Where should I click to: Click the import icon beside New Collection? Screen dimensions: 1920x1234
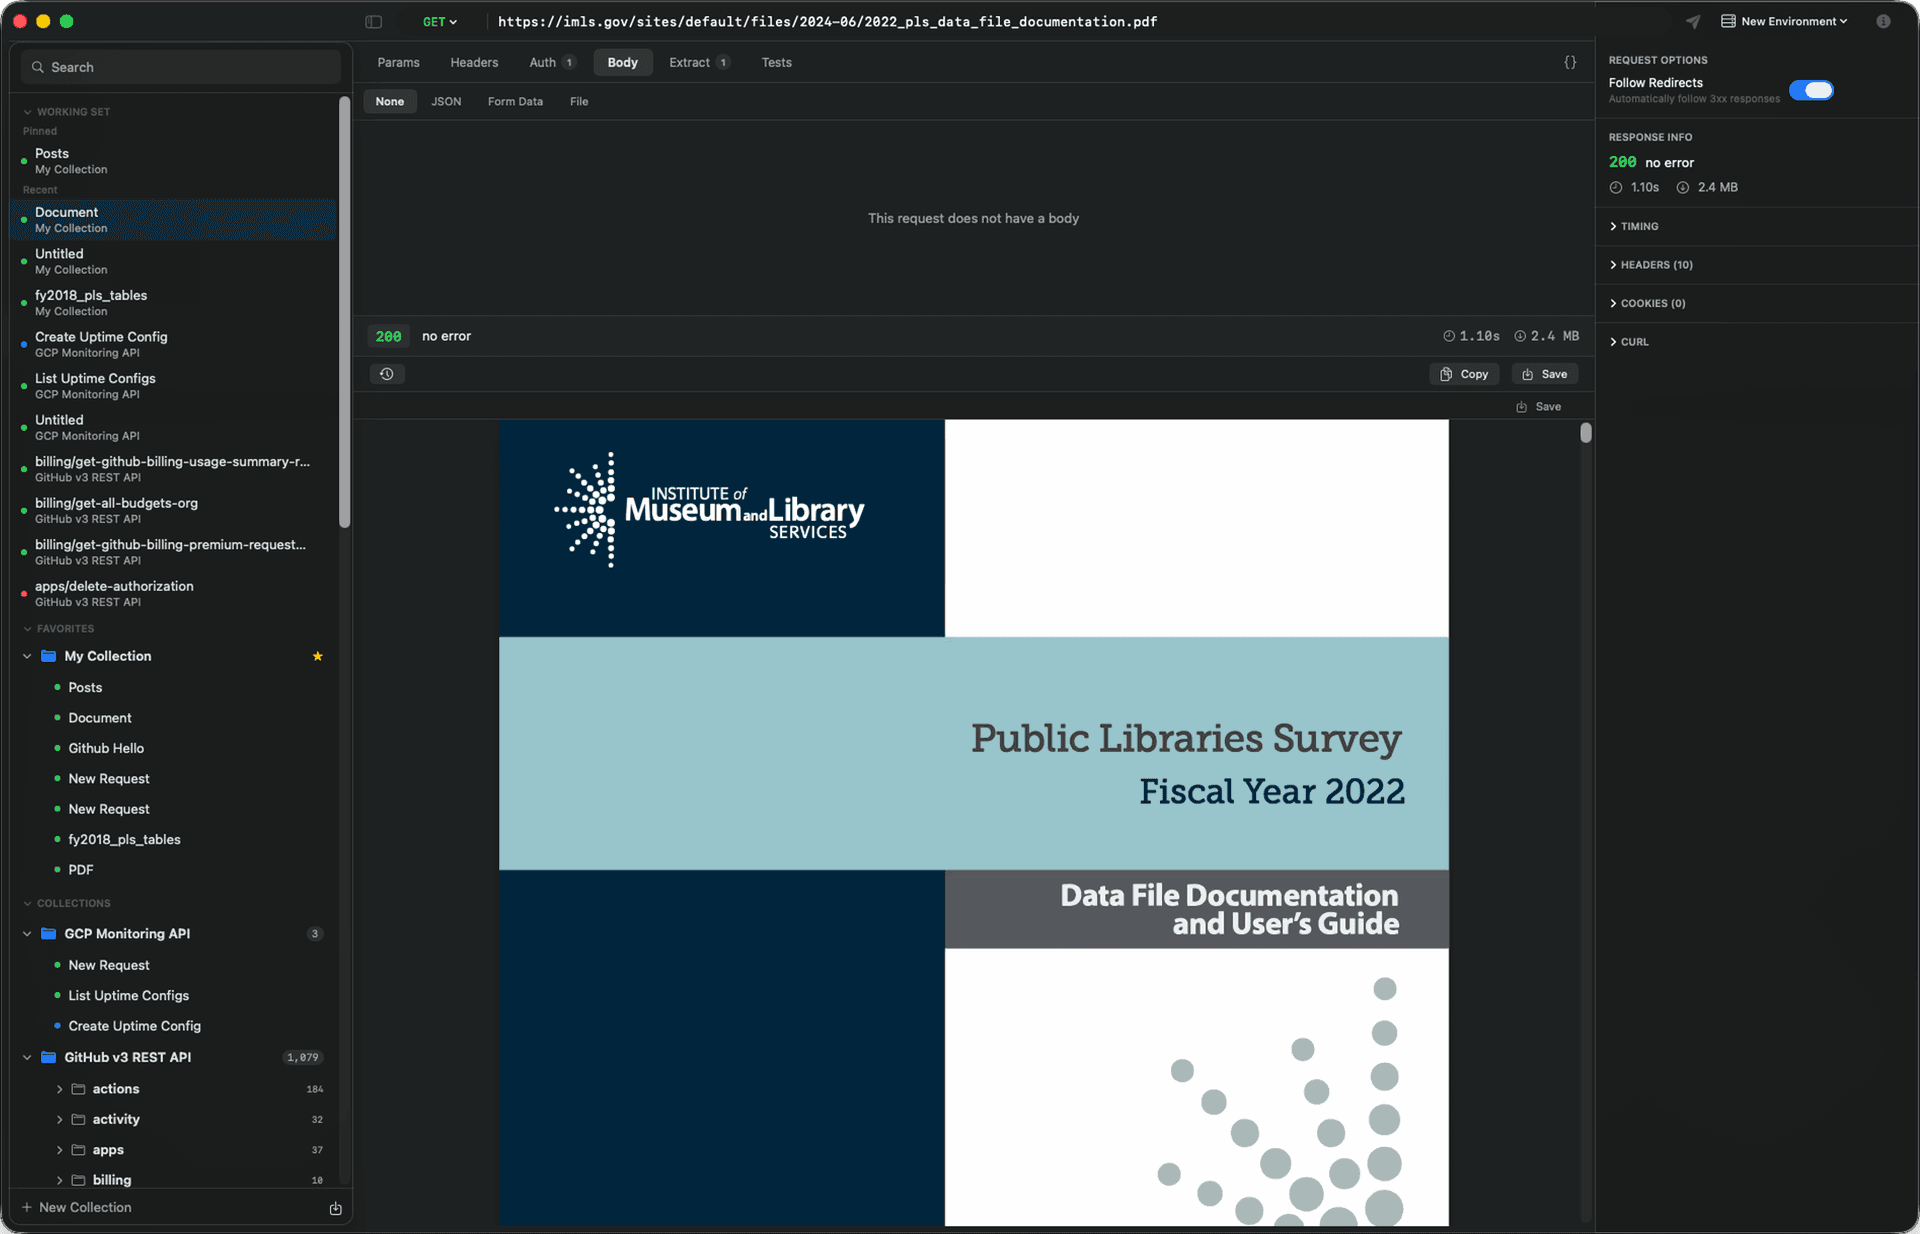pos(335,1208)
